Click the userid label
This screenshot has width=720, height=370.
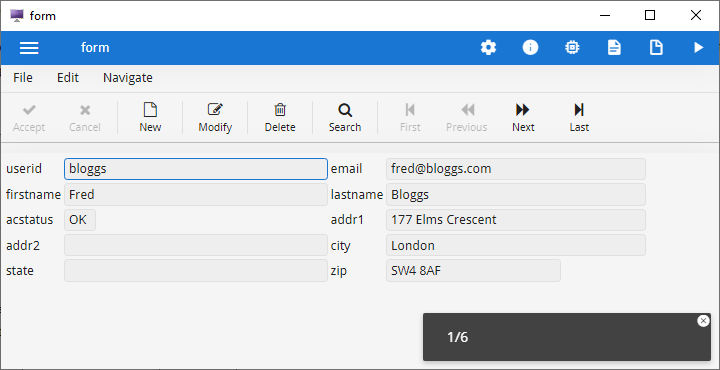[x=24, y=169]
